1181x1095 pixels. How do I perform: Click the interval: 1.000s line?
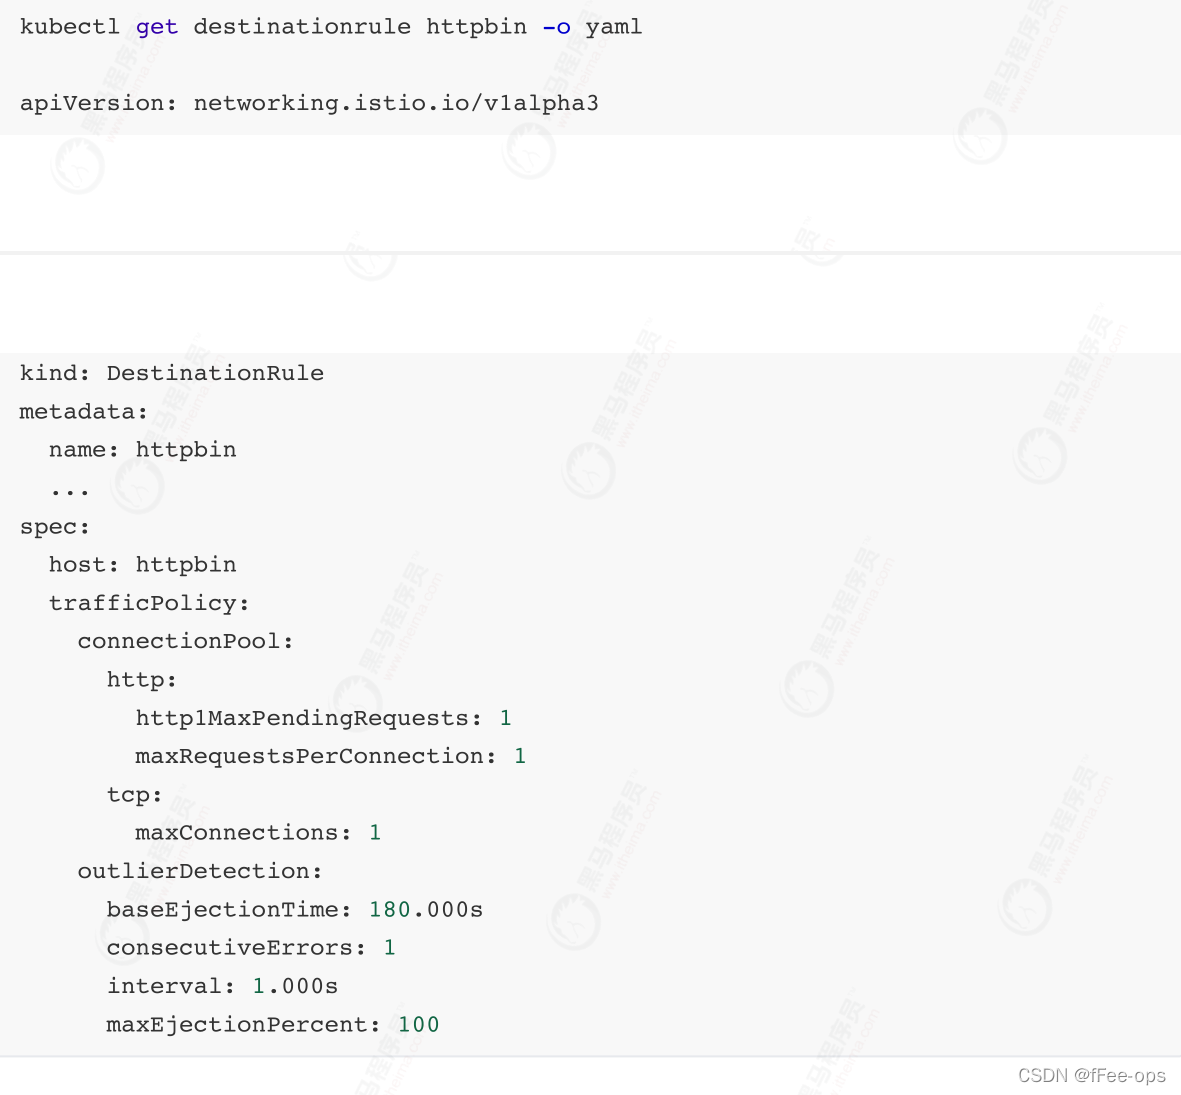[x=222, y=986]
